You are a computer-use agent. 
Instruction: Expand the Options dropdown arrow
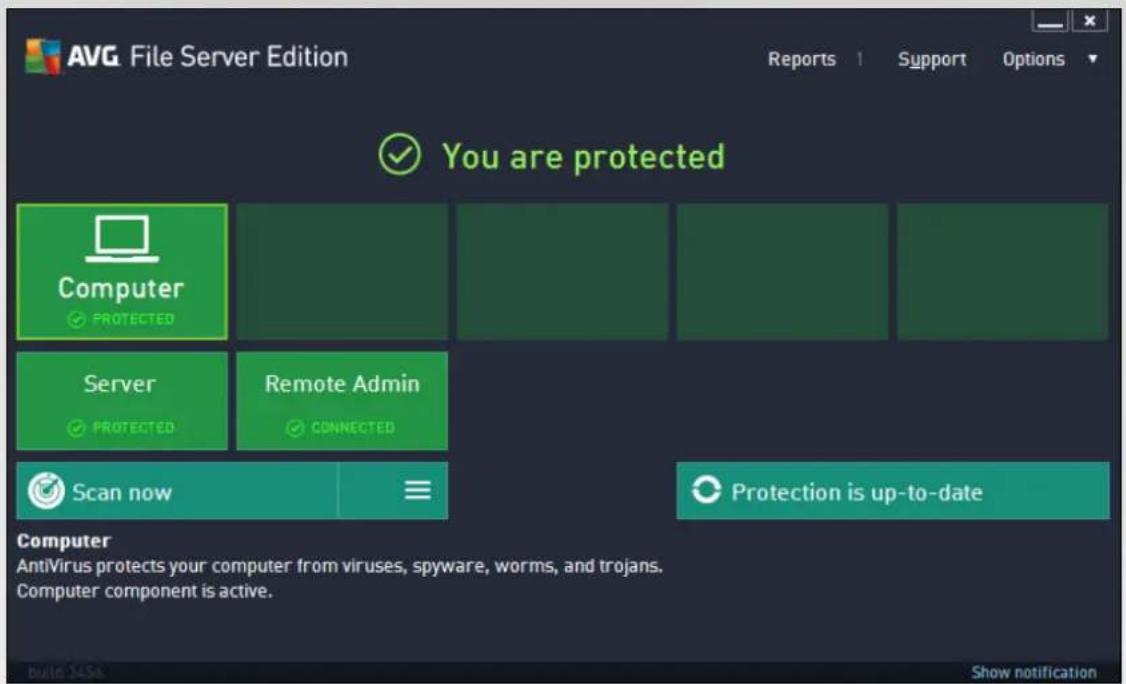[x=1092, y=59]
